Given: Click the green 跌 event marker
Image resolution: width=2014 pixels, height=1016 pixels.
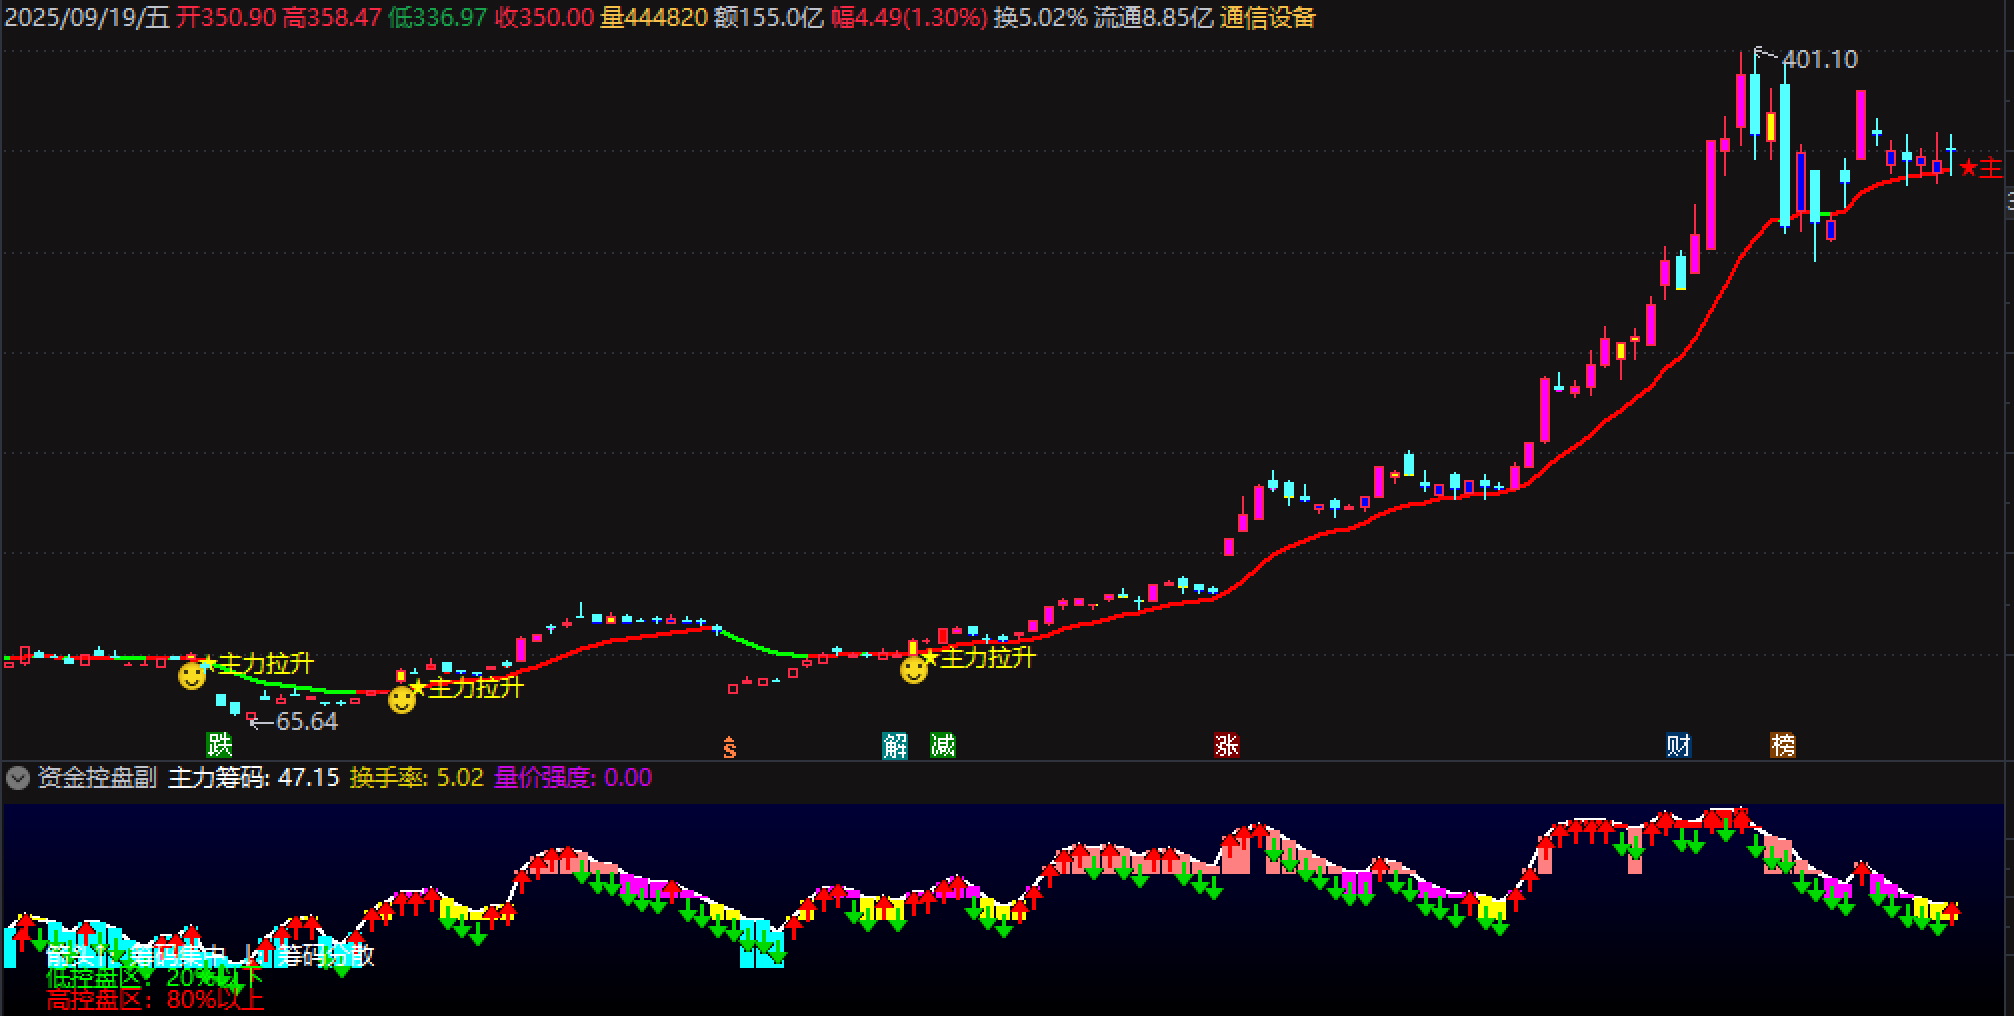Looking at the screenshot, I should (219, 745).
